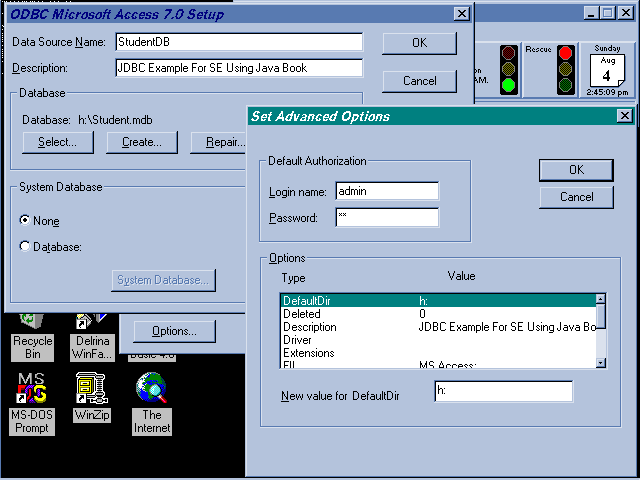The image size is (640, 480).
Task: Click the options list scrollbar thumb
Action: [x=600, y=316]
